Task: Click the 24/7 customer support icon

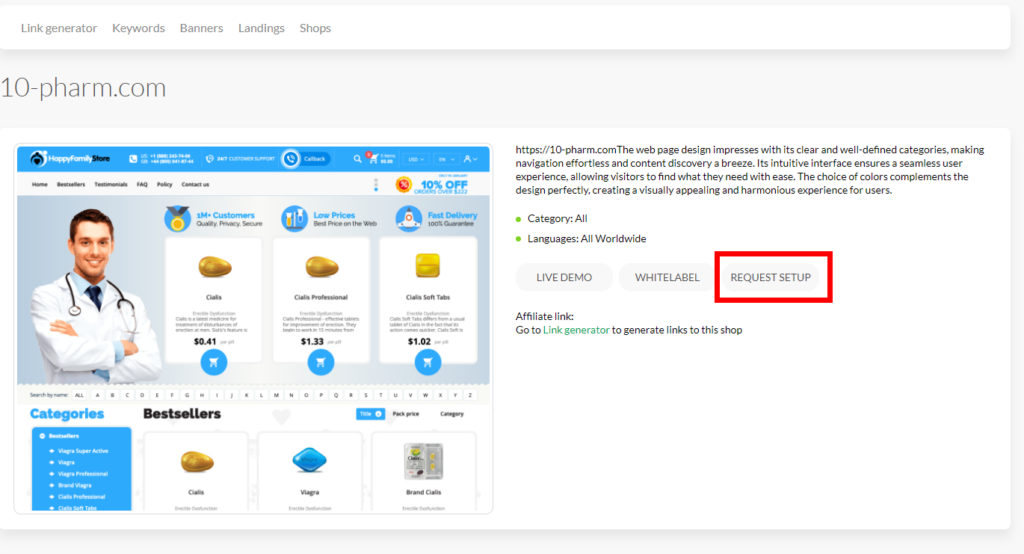Action: (210, 159)
